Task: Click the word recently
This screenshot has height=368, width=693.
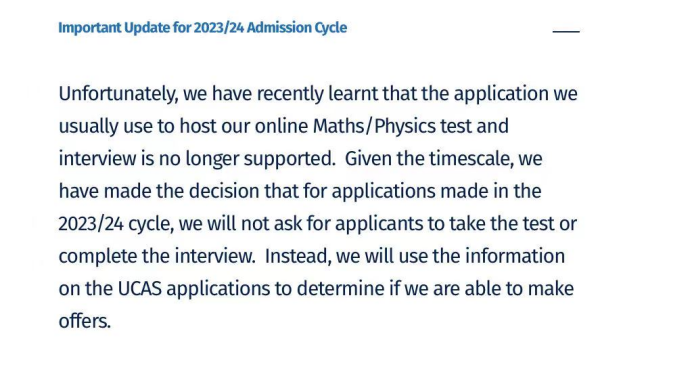Action: [290, 95]
